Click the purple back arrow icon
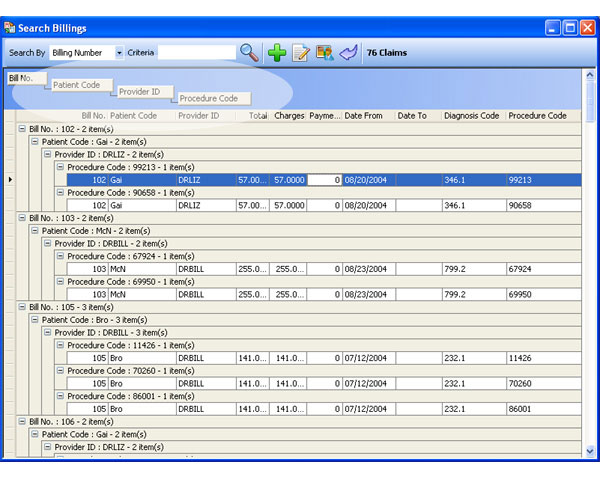 pos(347,52)
